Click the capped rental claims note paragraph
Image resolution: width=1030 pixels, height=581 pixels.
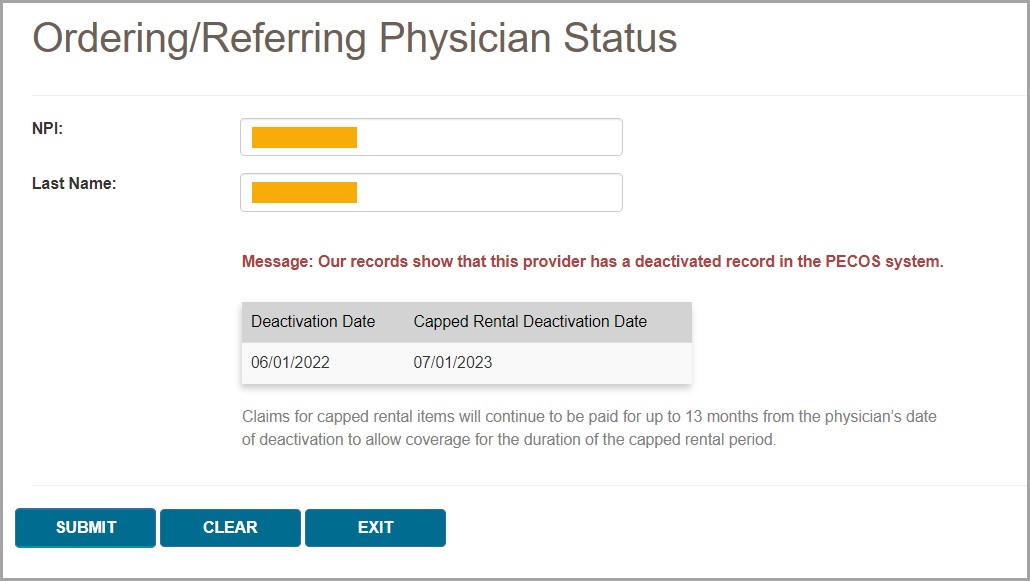coord(590,427)
